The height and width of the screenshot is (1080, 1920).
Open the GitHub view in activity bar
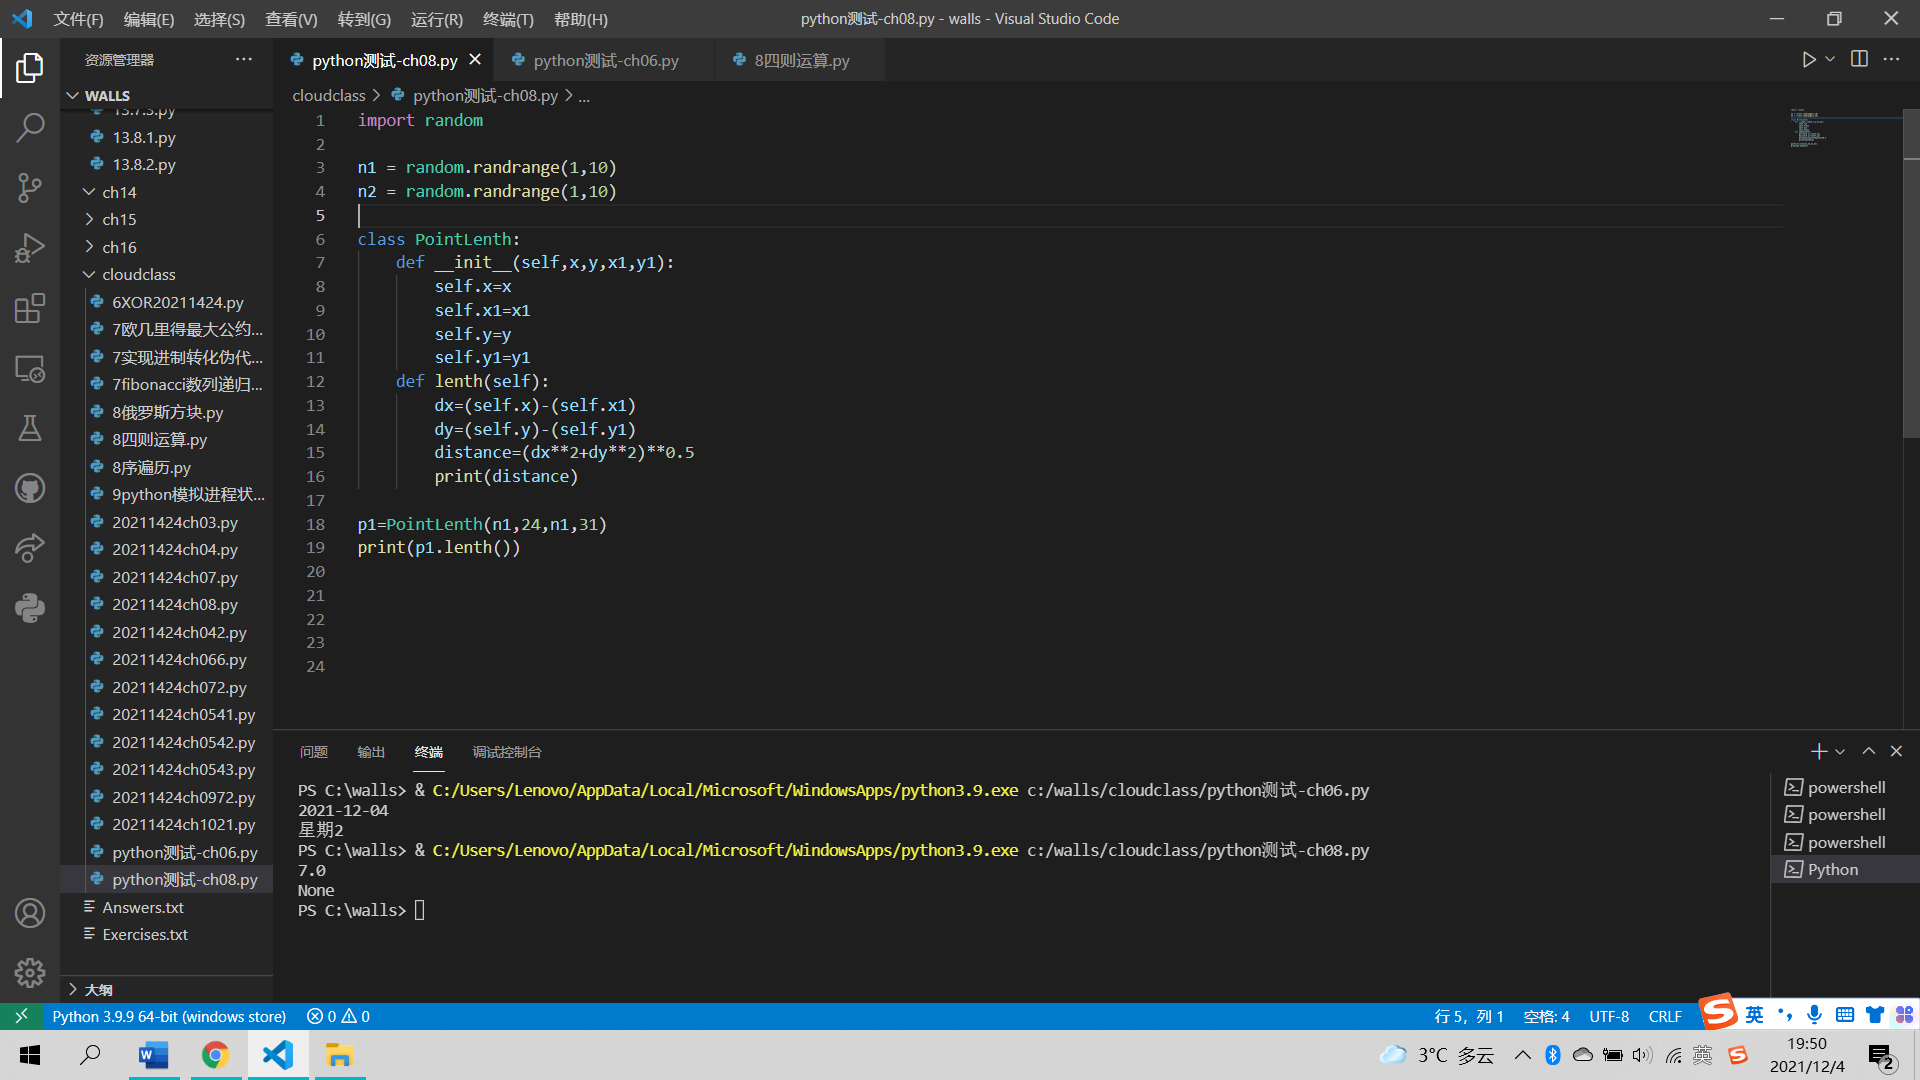(x=30, y=488)
